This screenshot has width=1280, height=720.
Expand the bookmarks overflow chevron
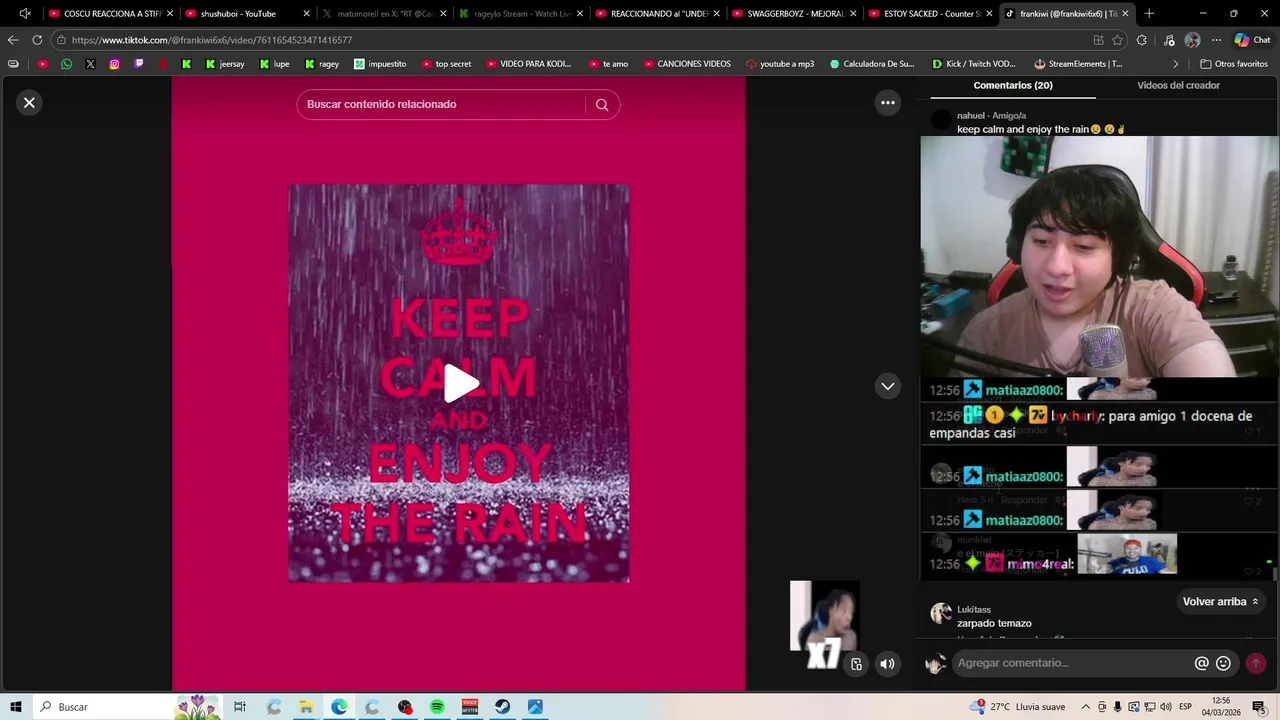(1177, 64)
